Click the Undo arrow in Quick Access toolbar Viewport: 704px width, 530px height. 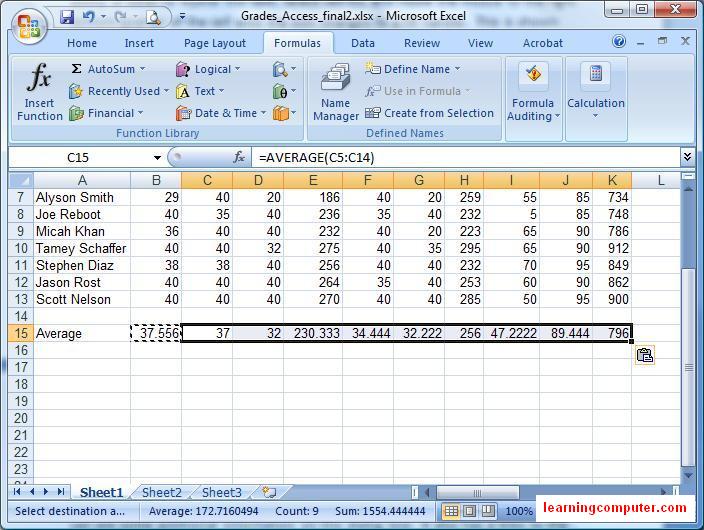88,17
